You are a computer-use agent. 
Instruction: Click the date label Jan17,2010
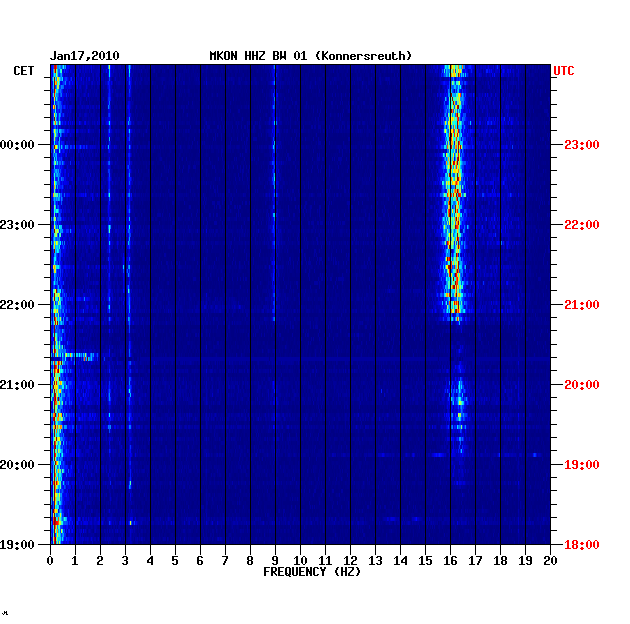pyautogui.click(x=84, y=56)
